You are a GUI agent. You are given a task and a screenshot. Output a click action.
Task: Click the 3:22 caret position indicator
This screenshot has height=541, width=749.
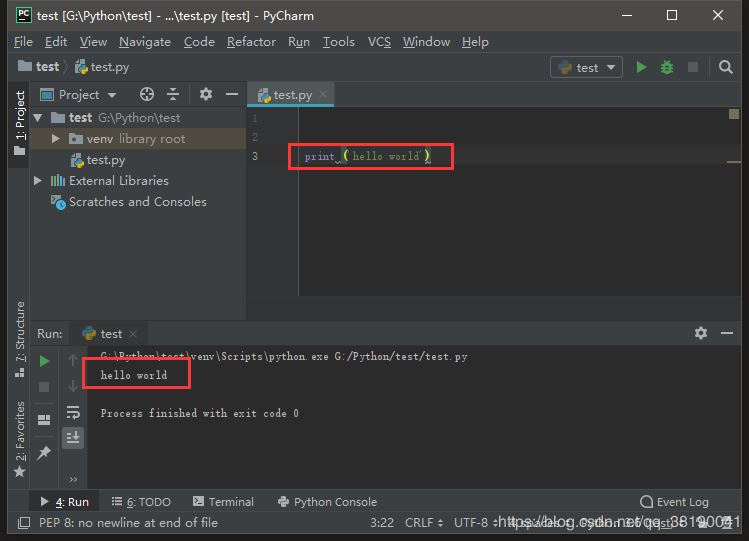pos(382,523)
